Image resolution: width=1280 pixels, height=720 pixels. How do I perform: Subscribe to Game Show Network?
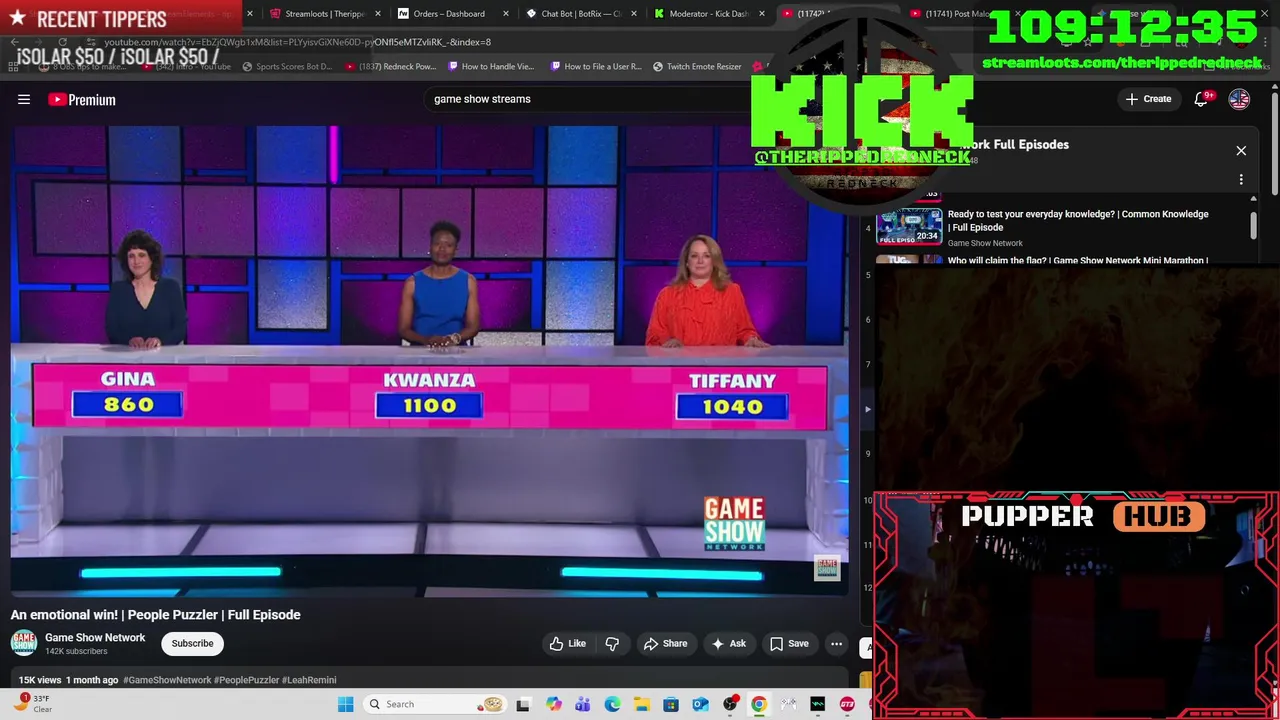click(x=192, y=644)
